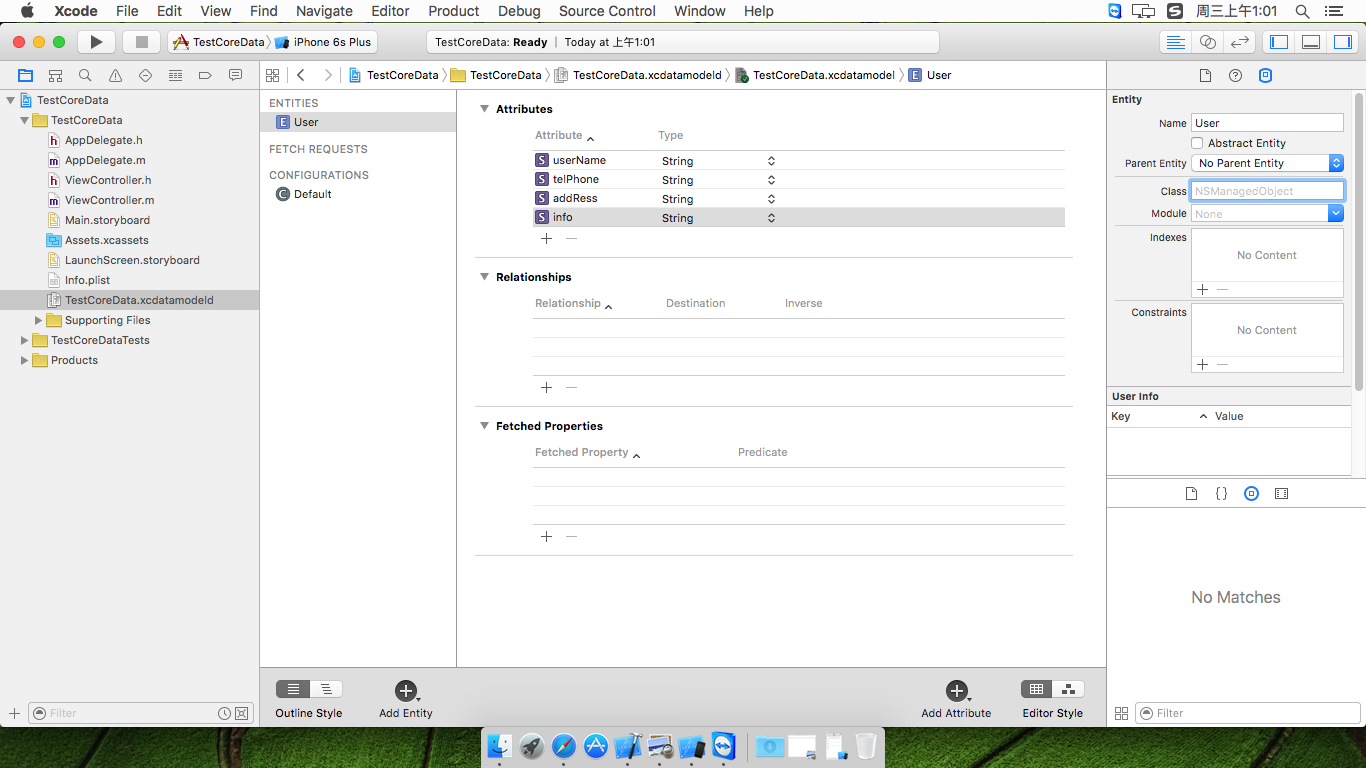1366x768 pixels.
Task: Go forward in the editor history
Action: 327,75
